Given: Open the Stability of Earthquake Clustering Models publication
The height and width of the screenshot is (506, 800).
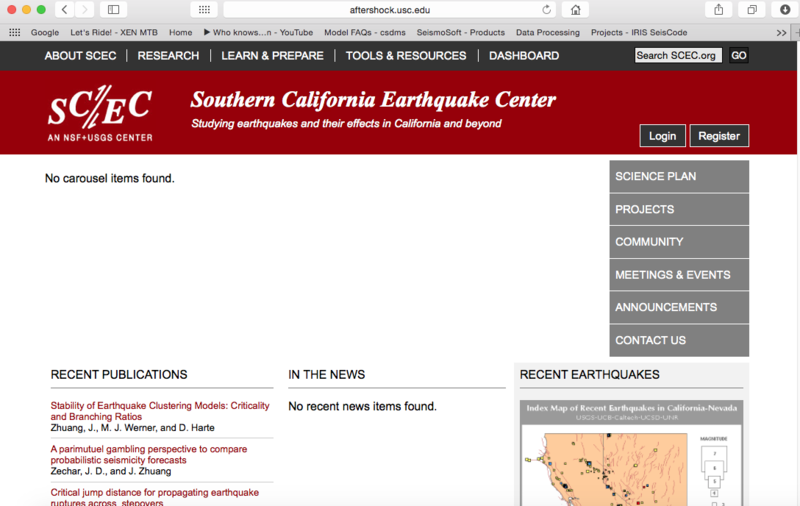Looking at the screenshot, I should 160,411.
